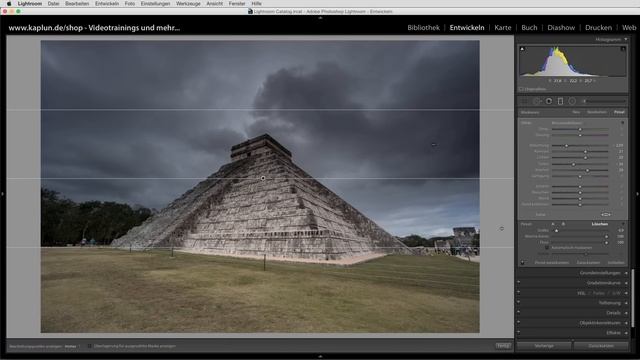Screen dimensions: 640x360
Task: Open the Datei menu
Action: coord(53,4)
